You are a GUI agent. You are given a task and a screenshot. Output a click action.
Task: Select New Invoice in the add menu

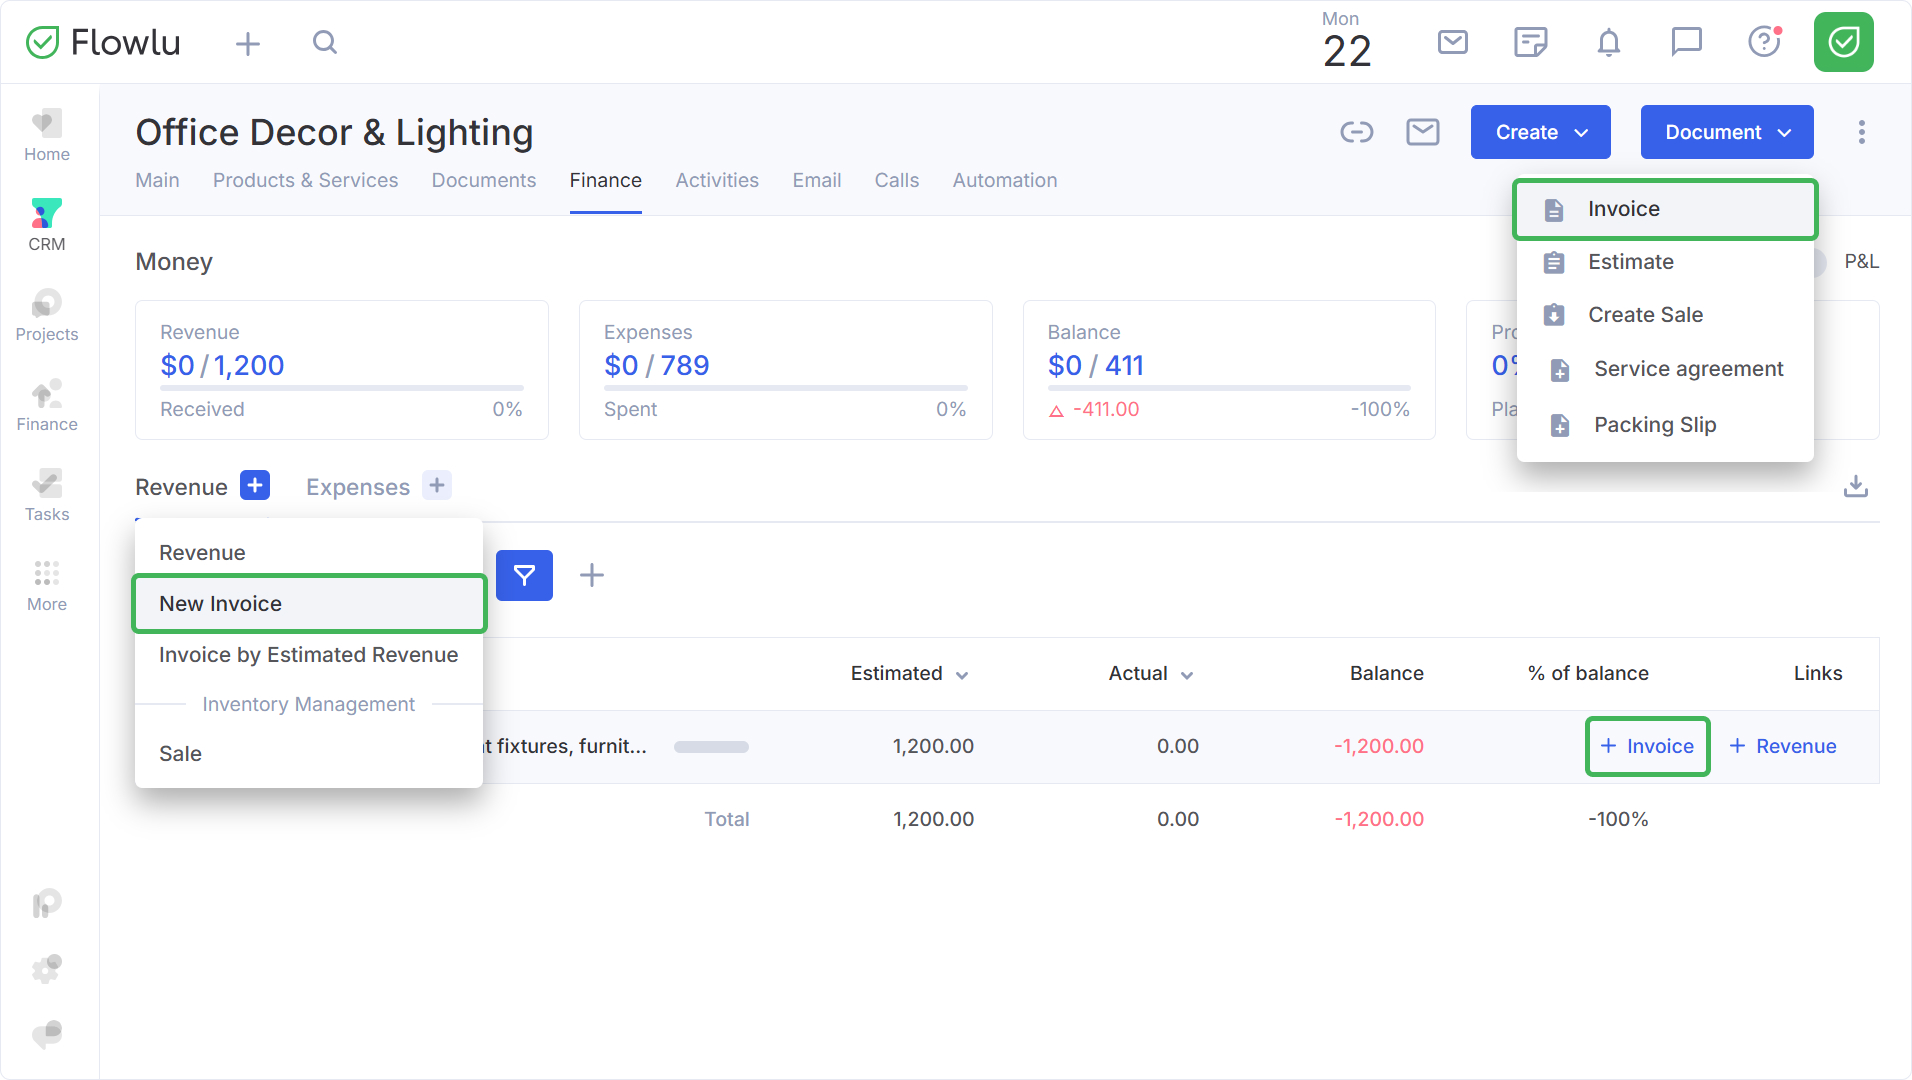[309, 604]
